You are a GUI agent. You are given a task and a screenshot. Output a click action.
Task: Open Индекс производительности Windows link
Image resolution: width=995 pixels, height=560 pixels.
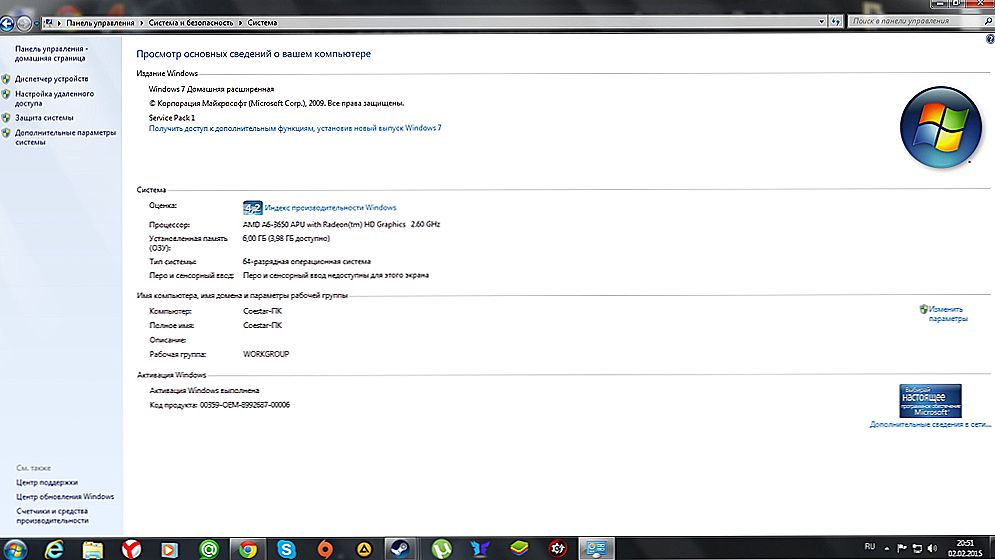point(330,208)
